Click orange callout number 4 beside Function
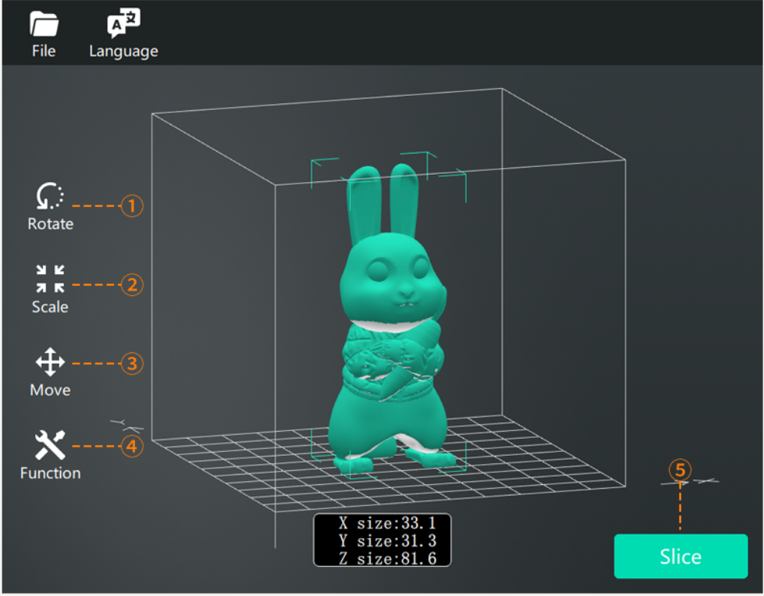The width and height of the screenshot is (764, 596). [x=132, y=446]
